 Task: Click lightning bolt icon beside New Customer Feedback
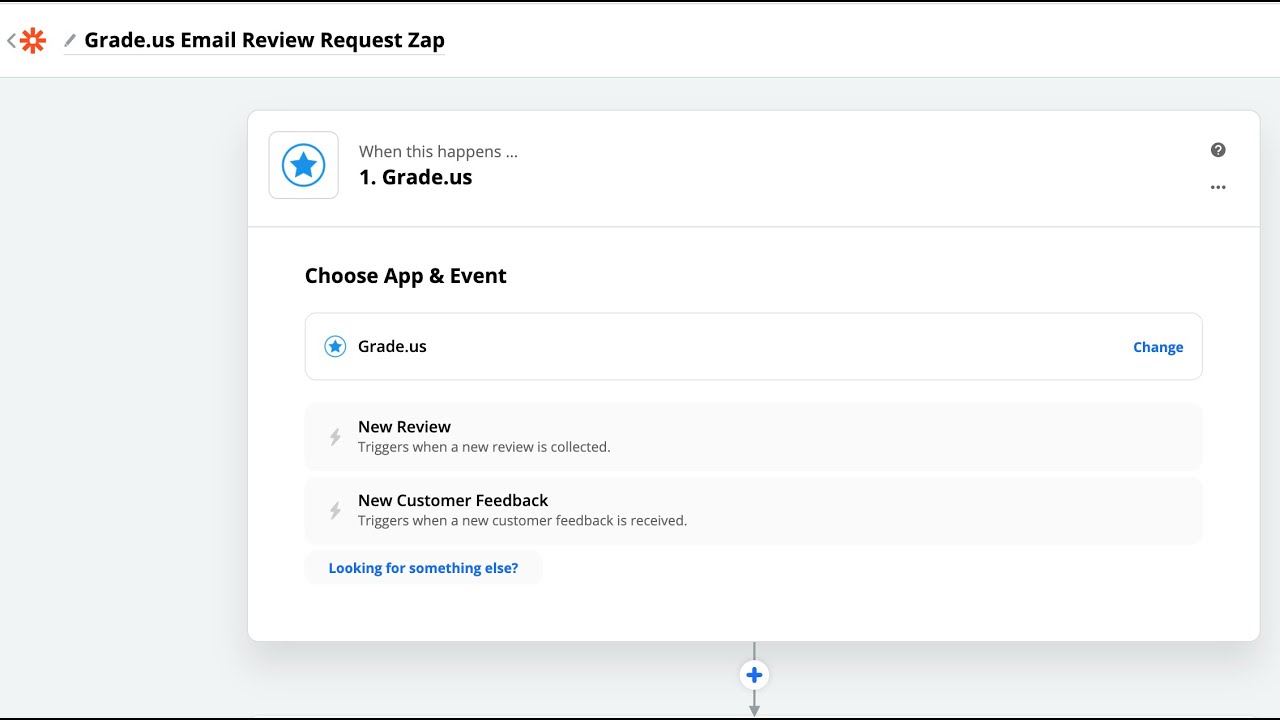335,511
